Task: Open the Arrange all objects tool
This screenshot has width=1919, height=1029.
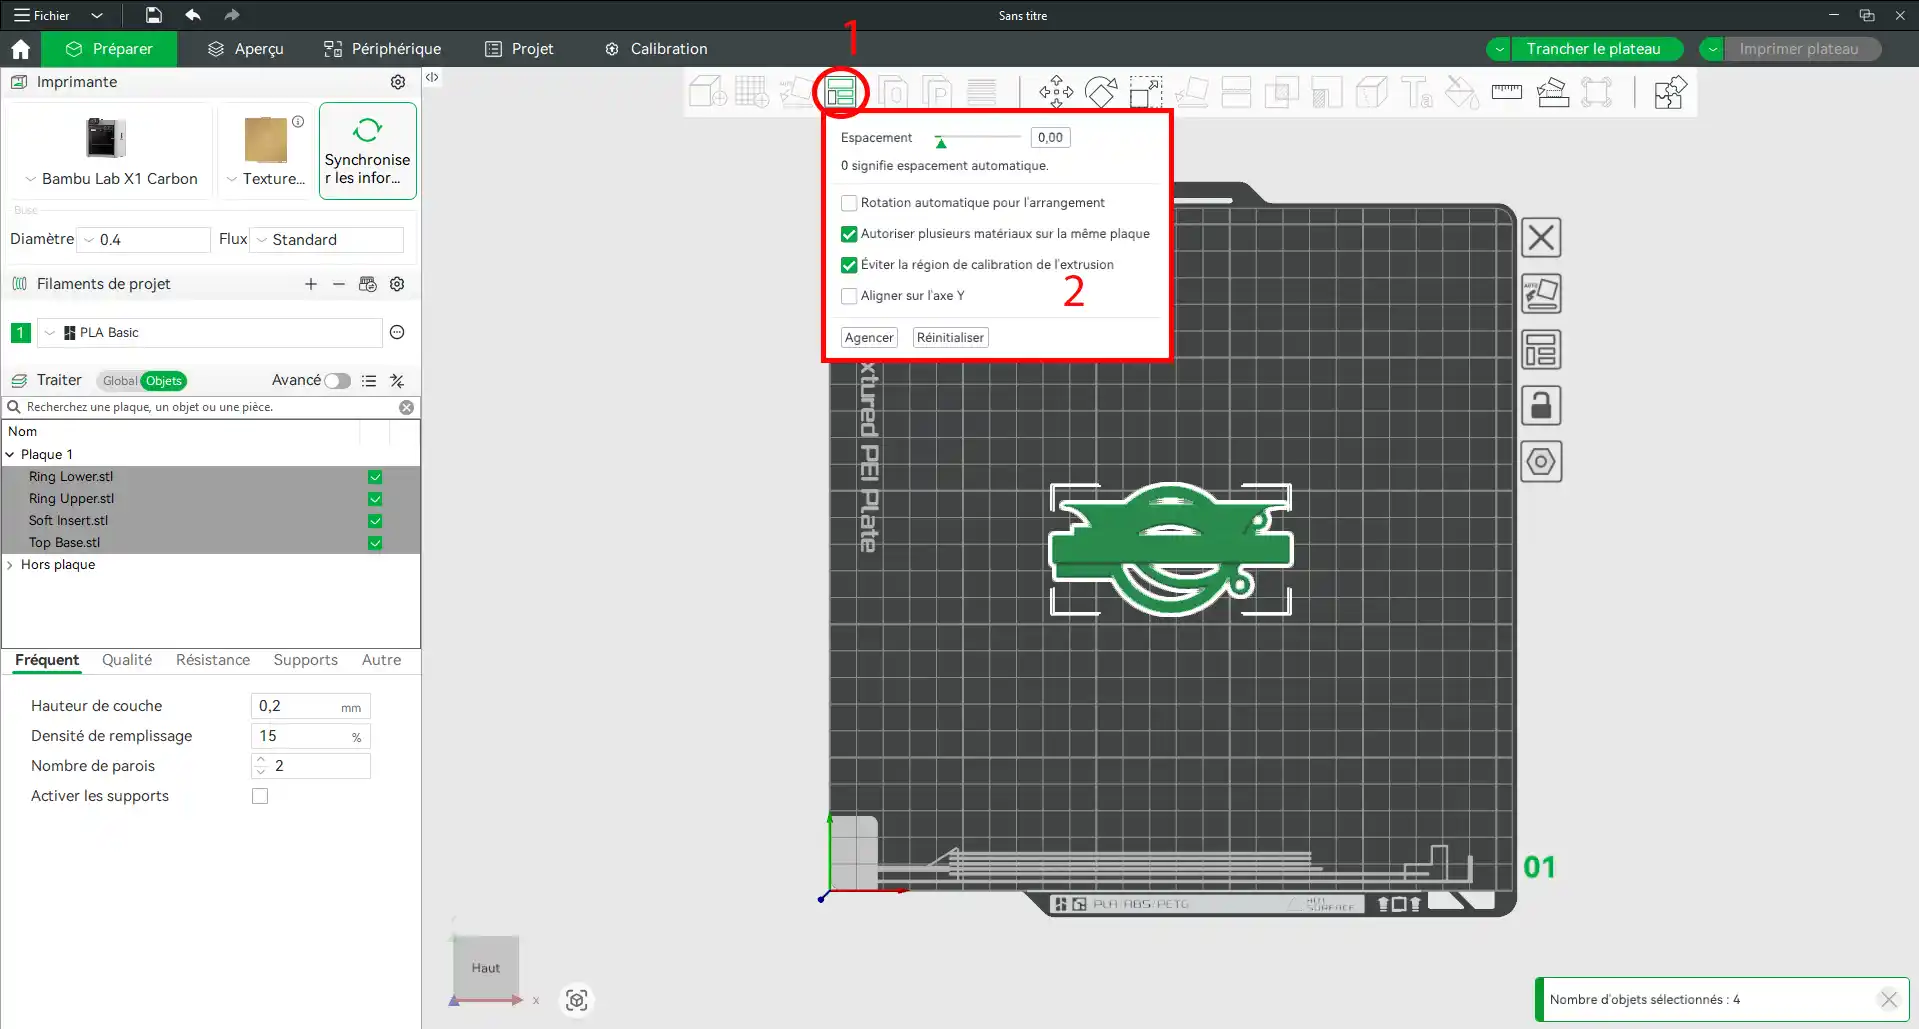Action: 840,93
